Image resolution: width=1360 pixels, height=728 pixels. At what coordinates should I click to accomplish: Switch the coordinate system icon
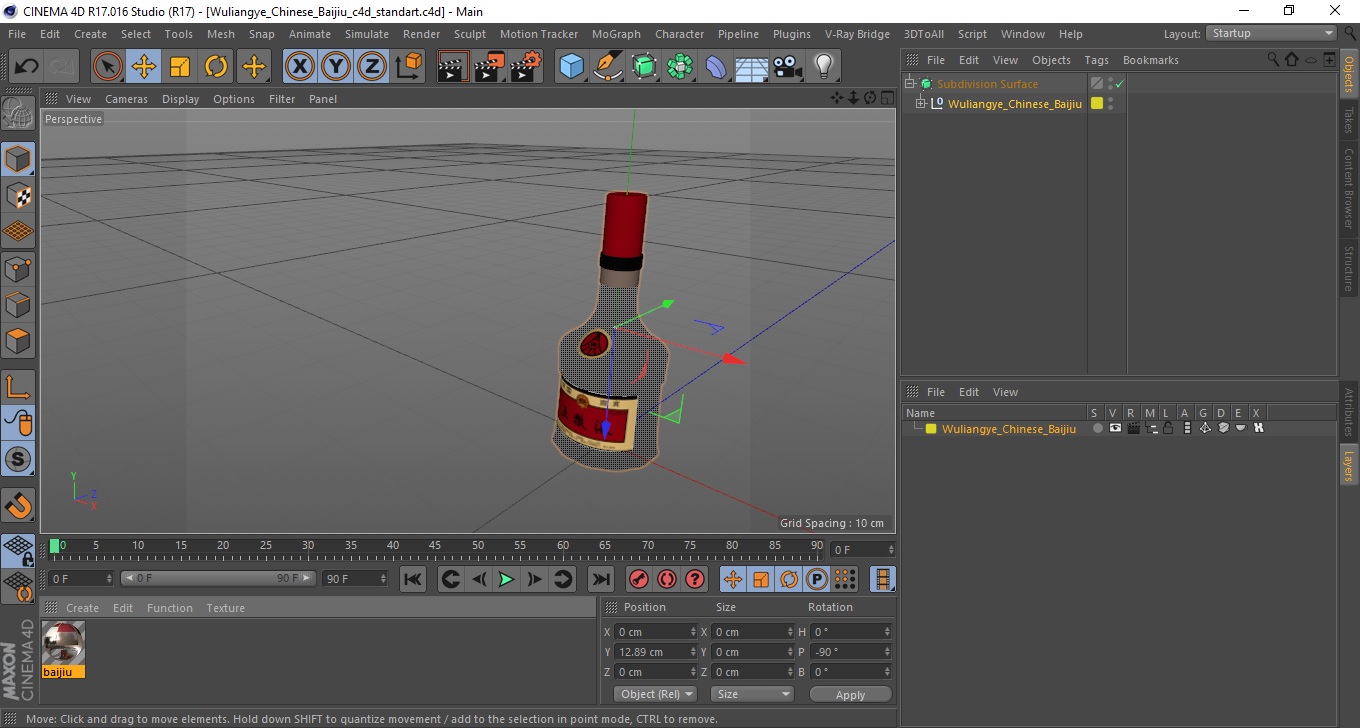click(x=408, y=67)
